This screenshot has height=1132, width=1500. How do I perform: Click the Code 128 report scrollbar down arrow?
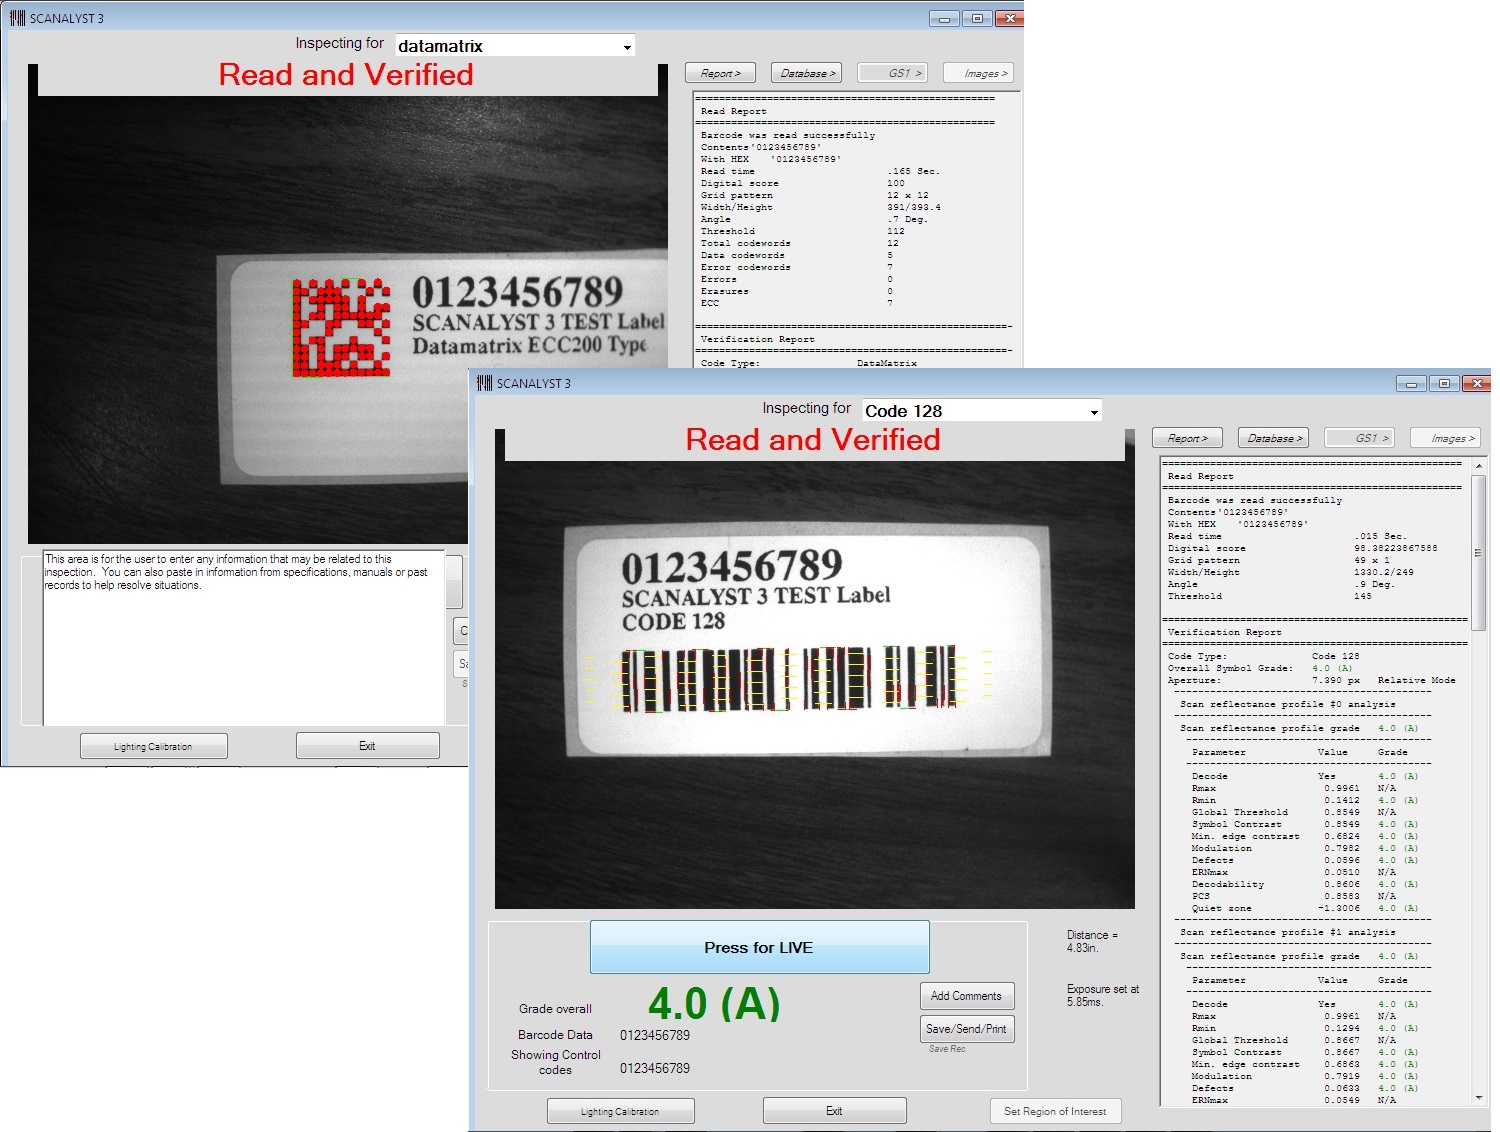coord(1479,1098)
